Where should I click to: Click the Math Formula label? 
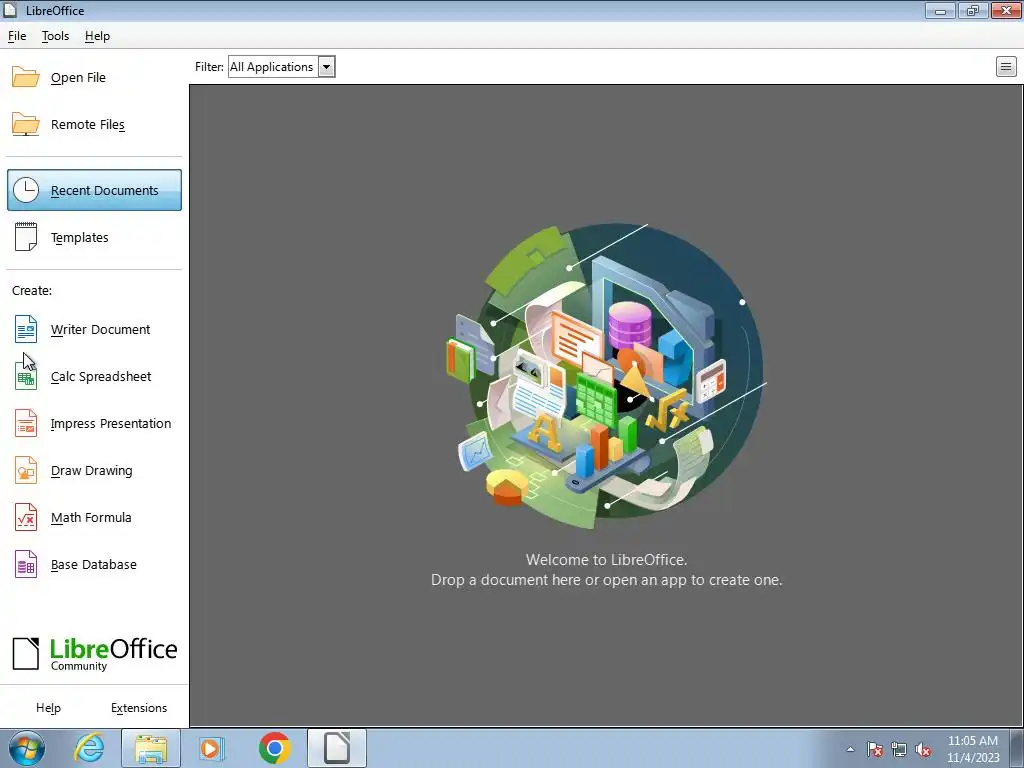click(x=91, y=518)
